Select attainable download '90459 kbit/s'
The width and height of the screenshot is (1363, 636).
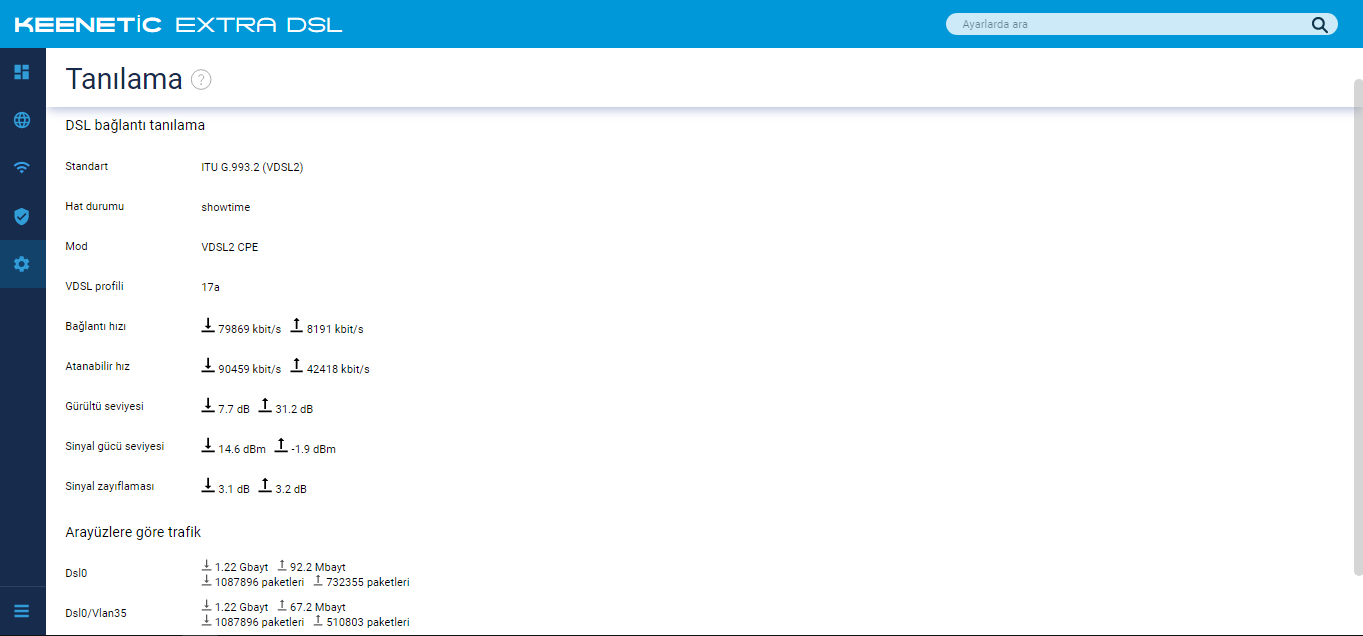pyautogui.click(x=249, y=369)
